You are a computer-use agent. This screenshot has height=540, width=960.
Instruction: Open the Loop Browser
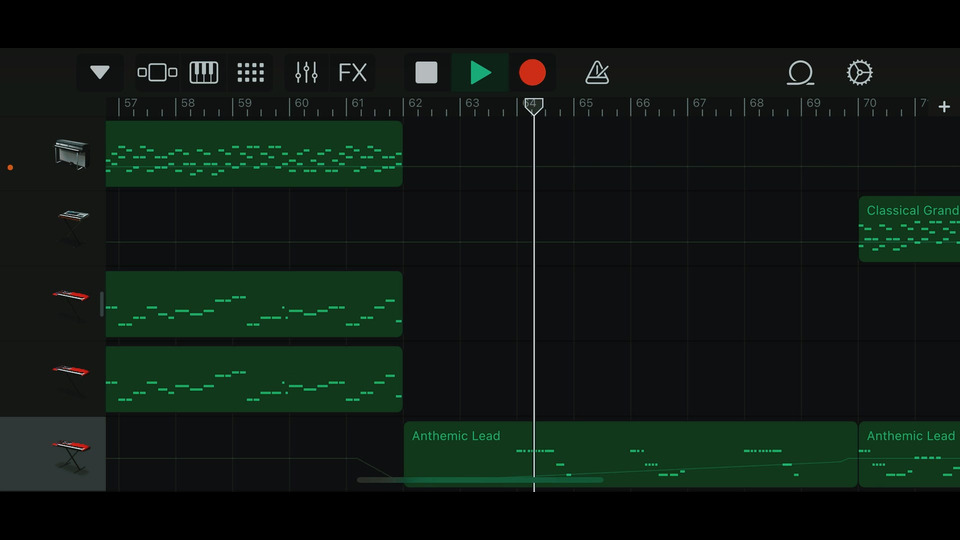pos(800,72)
